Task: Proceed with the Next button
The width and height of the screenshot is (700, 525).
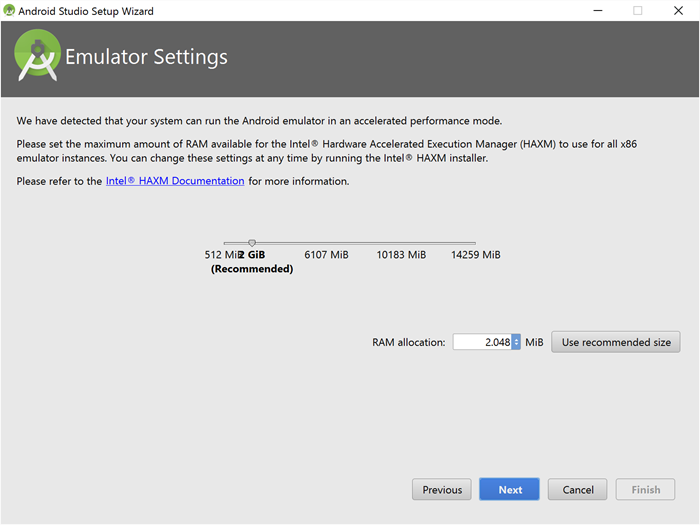Action: [x=509, y=490]
